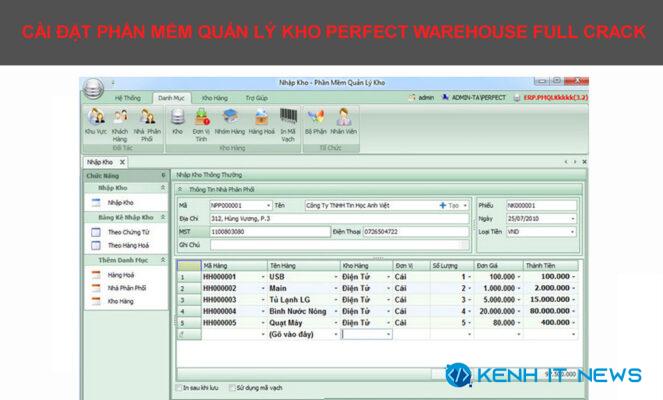Viewport: 663px width, 400px height.
Task: Click the Thành Tiền column header
Action: pos(551,266)
